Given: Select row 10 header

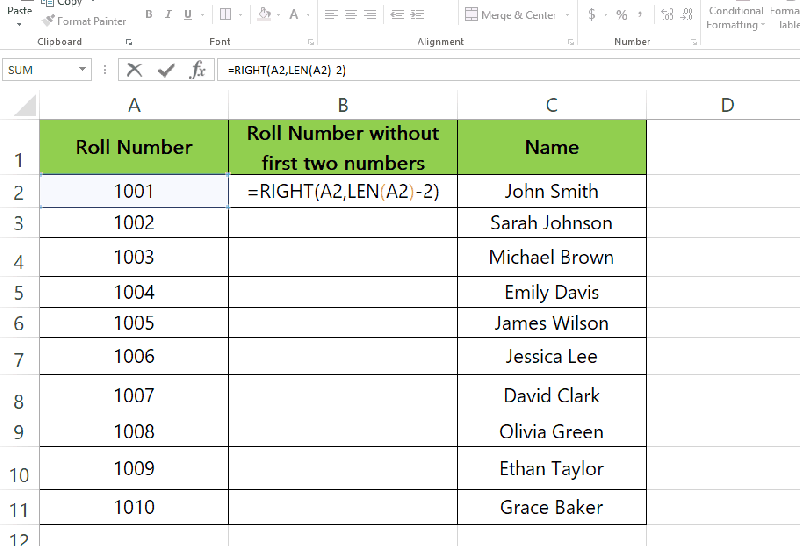Looking at the screenshot, I should [x=19, y=468].
